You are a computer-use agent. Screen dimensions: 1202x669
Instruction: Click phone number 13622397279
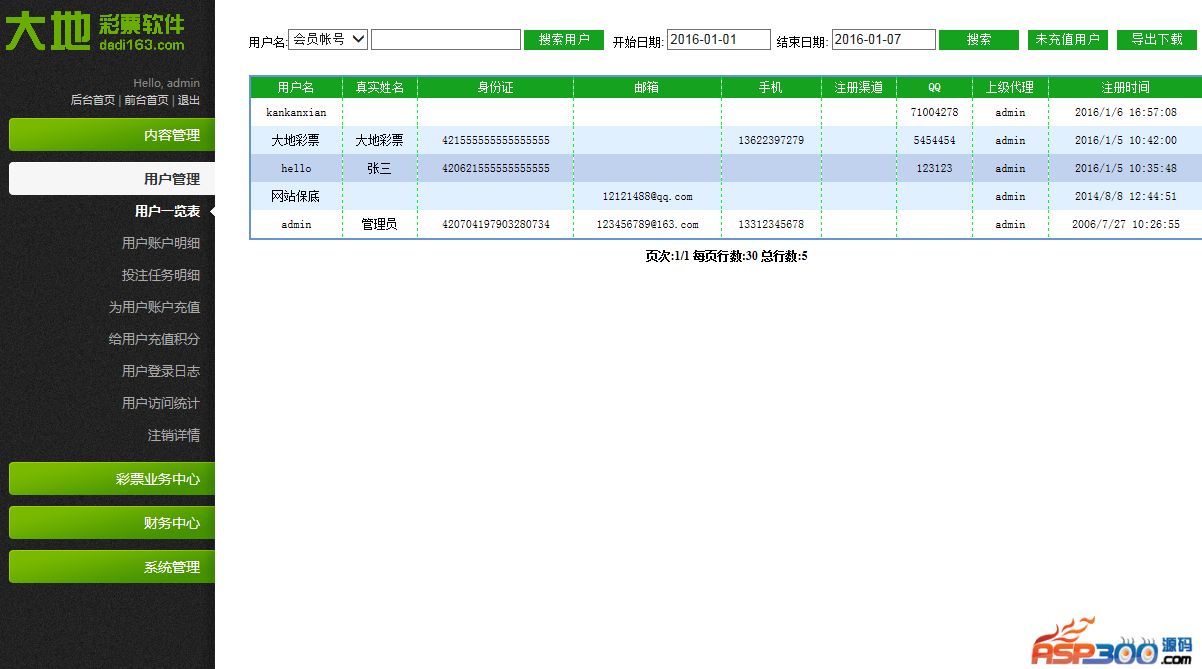771,141
